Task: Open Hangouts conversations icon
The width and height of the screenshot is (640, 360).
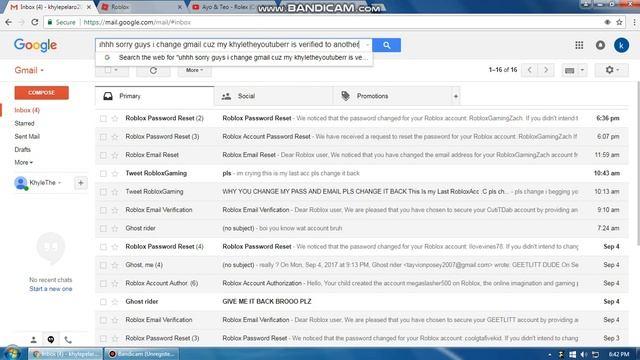Action: [51, 340]
